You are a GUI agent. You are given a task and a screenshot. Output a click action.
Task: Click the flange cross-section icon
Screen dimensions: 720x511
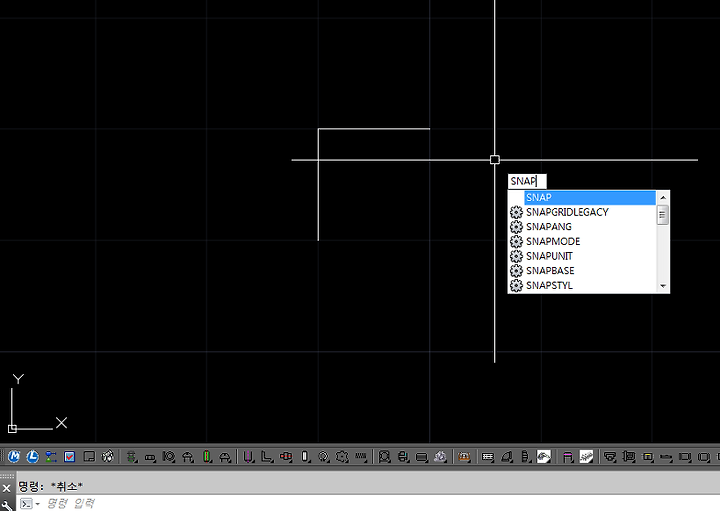(610, 456)
